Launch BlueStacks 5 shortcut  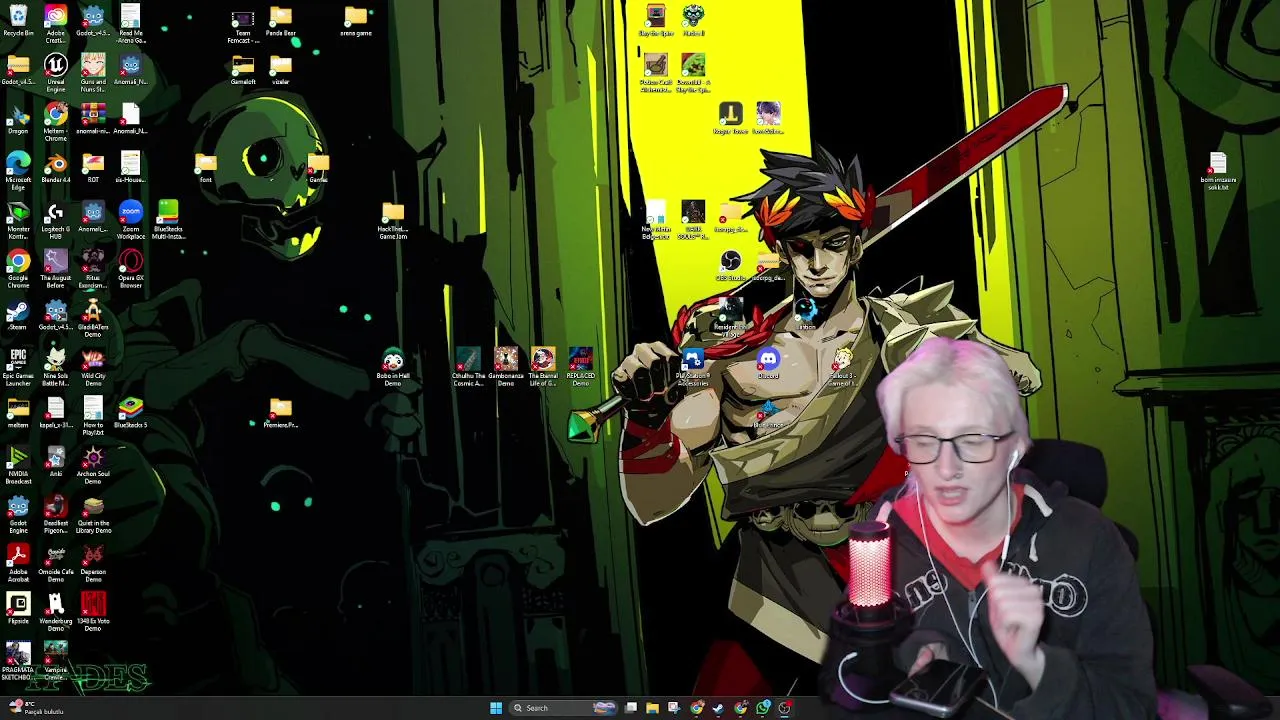pos(131,413)
